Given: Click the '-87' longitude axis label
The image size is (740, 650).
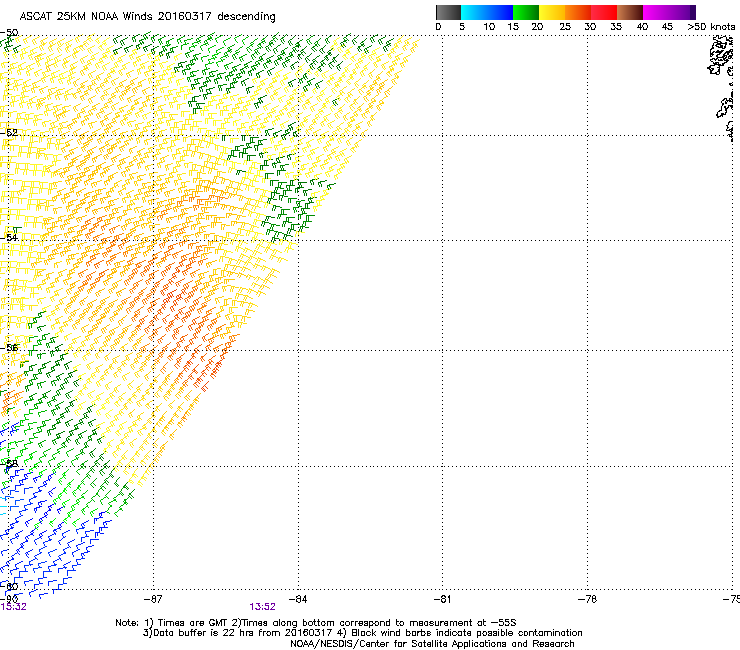Looking at the screenshot, I should (153, 599).
